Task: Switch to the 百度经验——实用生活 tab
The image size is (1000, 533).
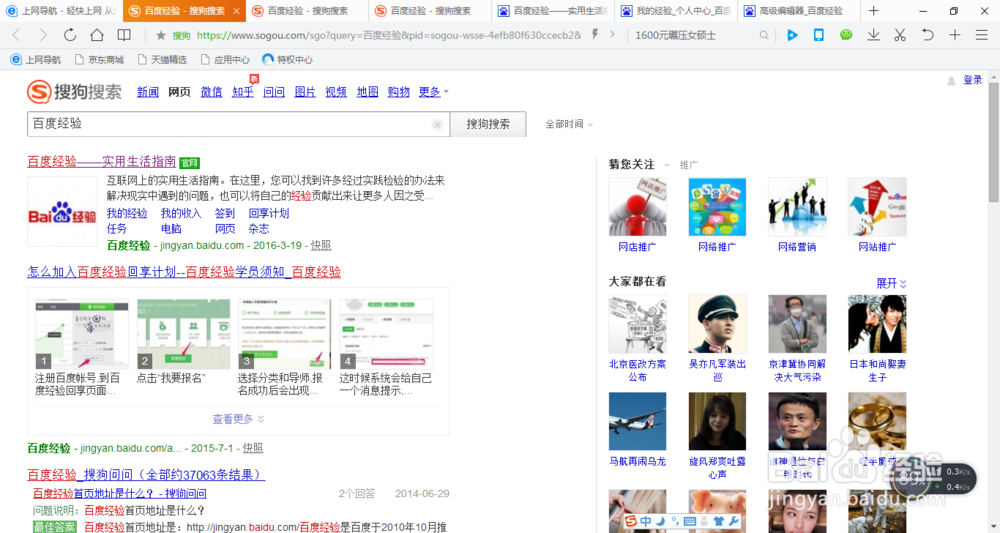Action: click(x=553, y=11)
